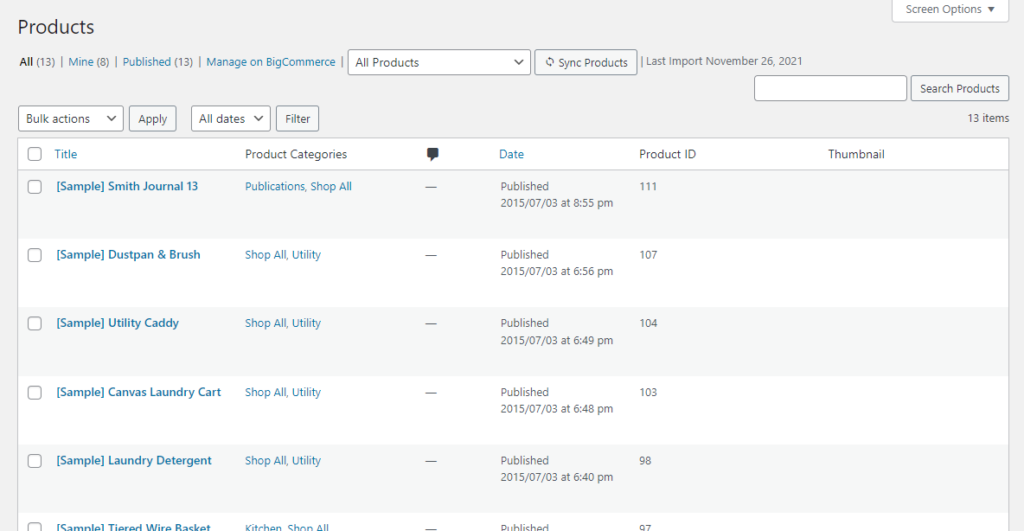This screenshot has height=531, width=1024.
Task: Click Shop All in Smith Journal row
Action: tap(331, 186)
